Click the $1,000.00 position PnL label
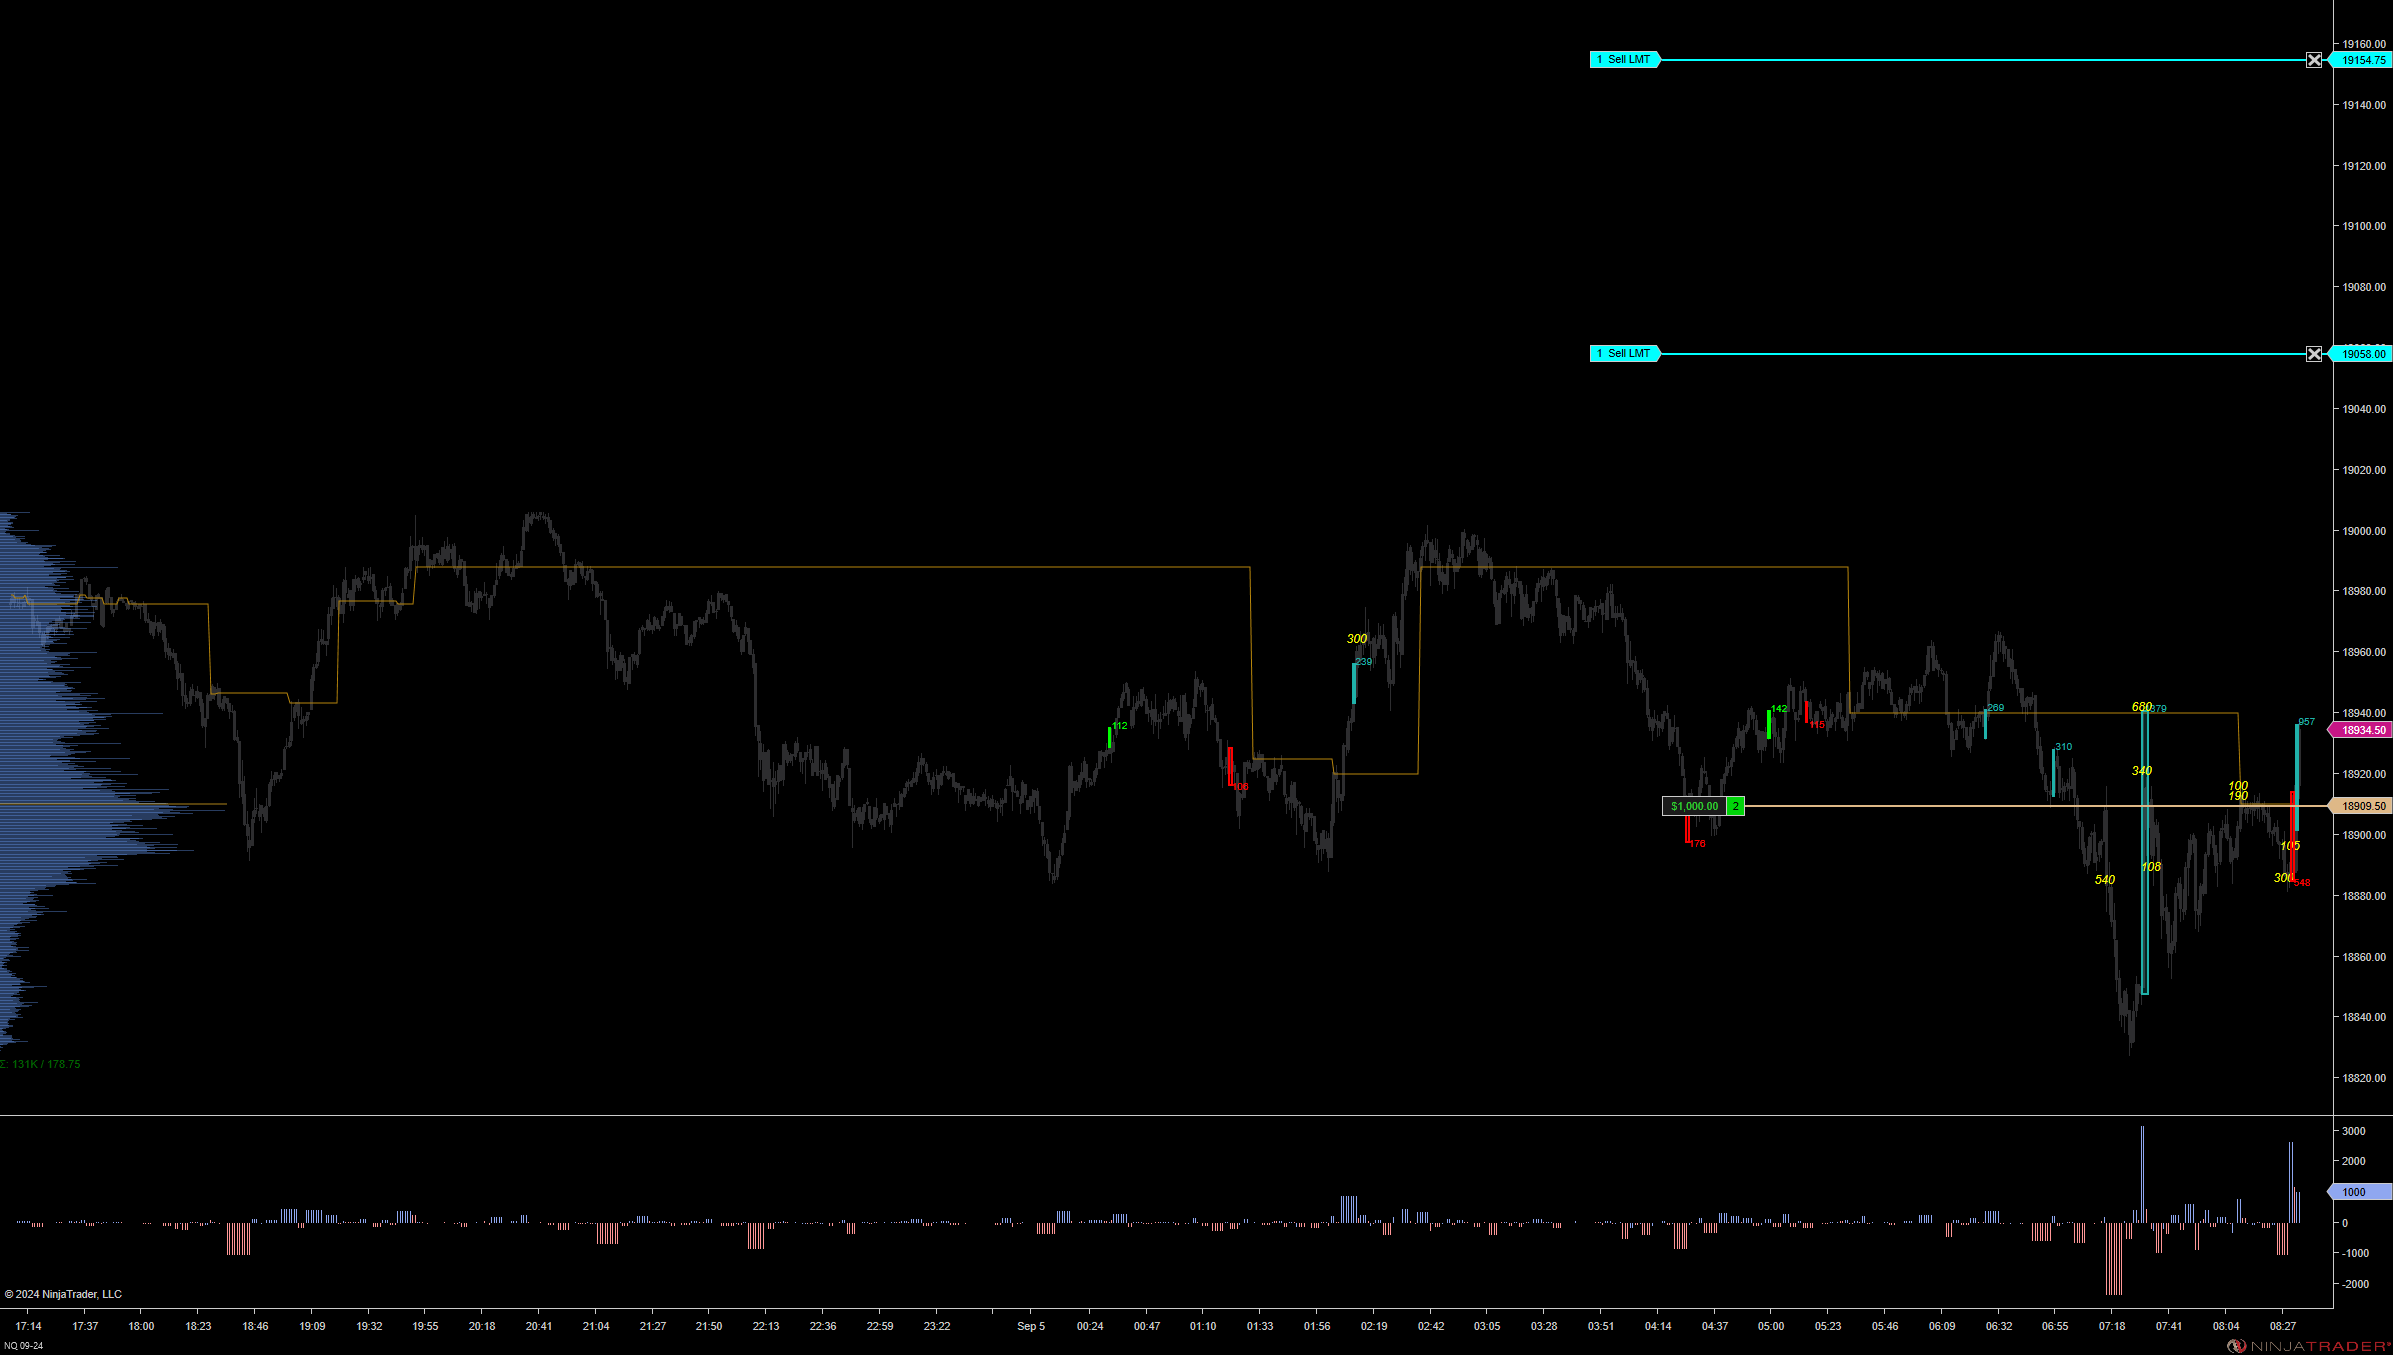 click(1694, 806)
